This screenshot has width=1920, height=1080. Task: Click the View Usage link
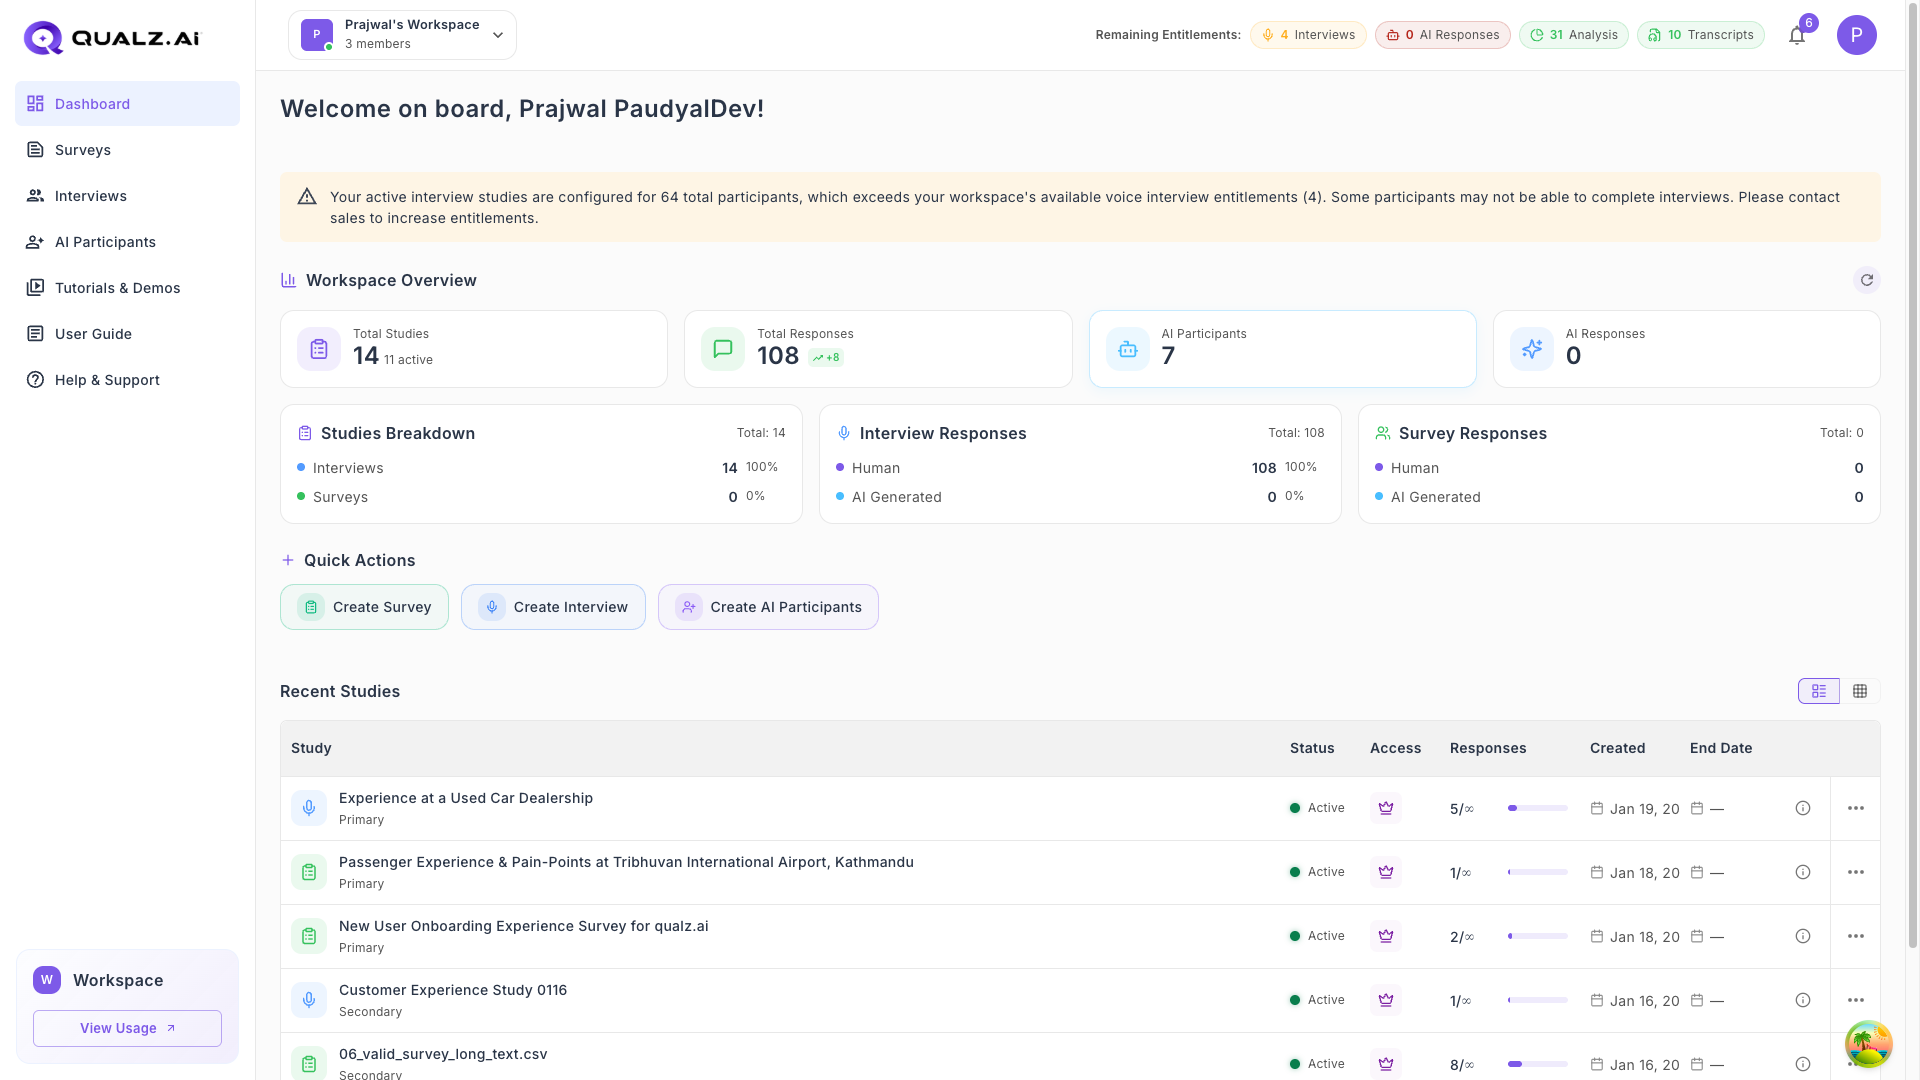(x=127, y=1028)
